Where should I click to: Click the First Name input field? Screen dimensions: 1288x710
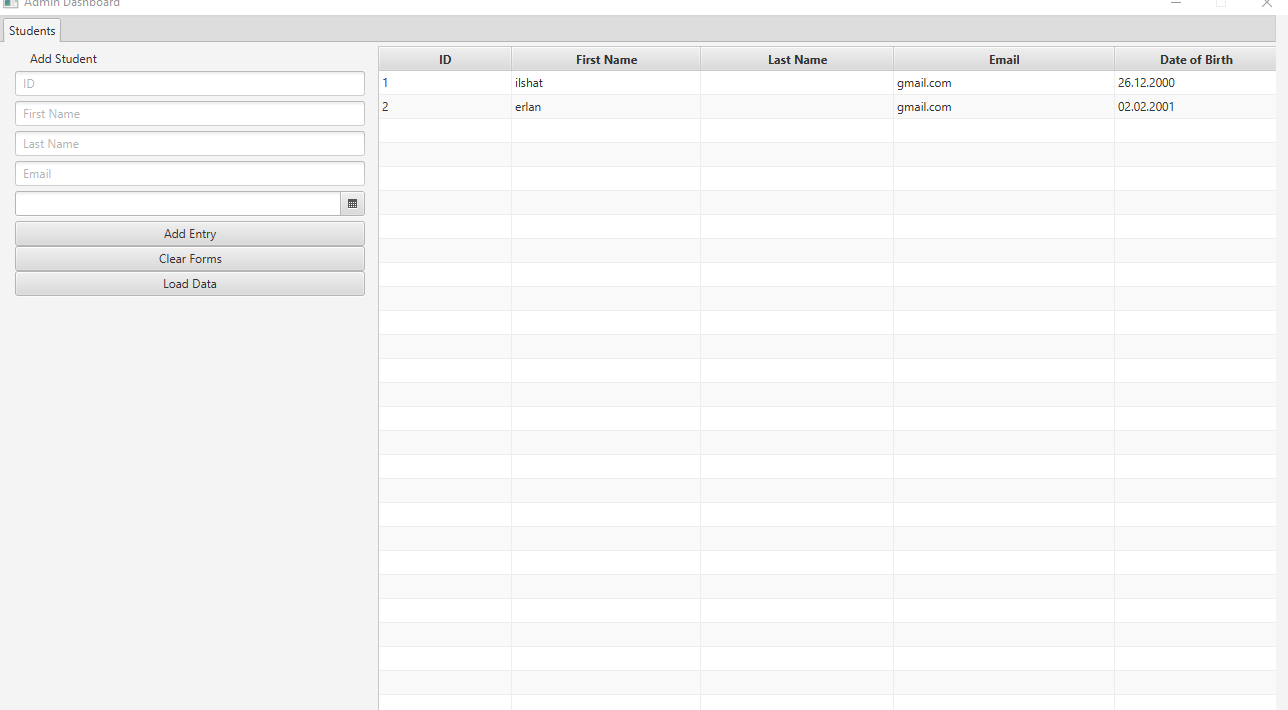coord(189,113)
